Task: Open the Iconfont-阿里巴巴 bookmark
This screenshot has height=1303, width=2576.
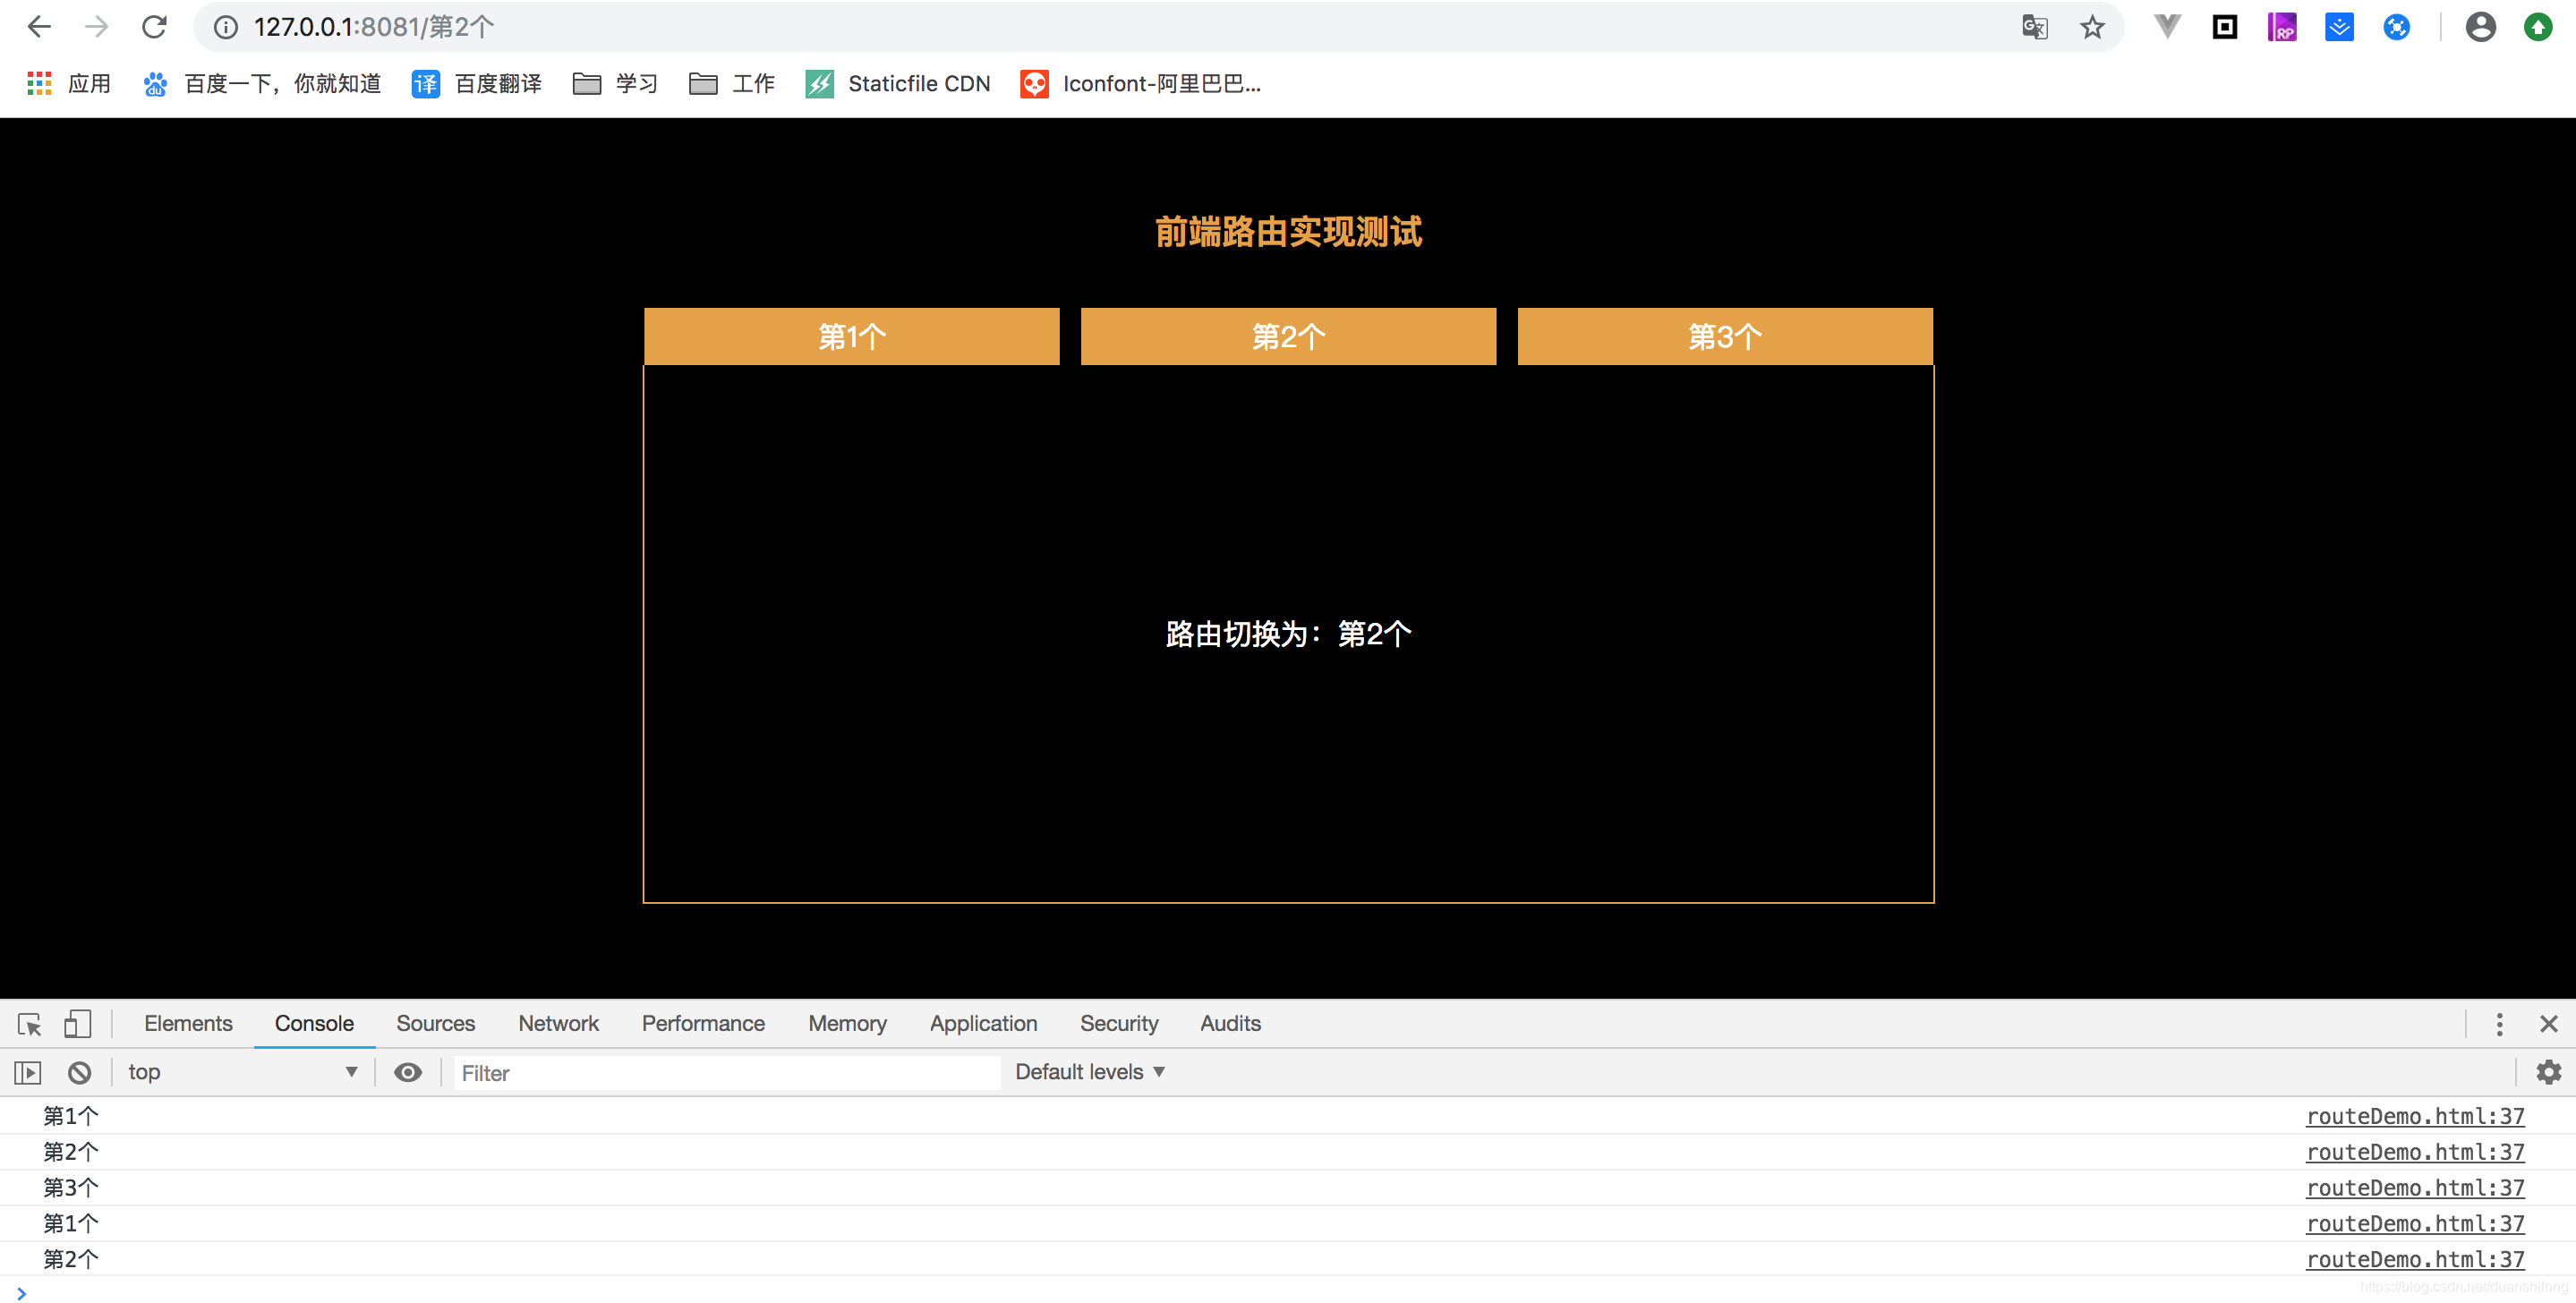Action: tap(1141, 84)
